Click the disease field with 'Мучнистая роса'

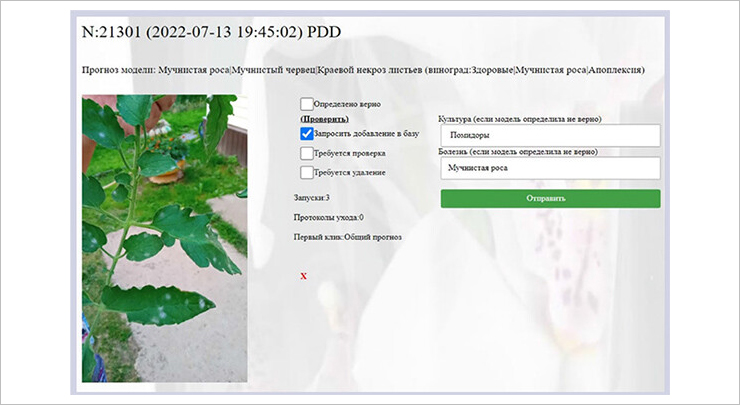point(549,169)
